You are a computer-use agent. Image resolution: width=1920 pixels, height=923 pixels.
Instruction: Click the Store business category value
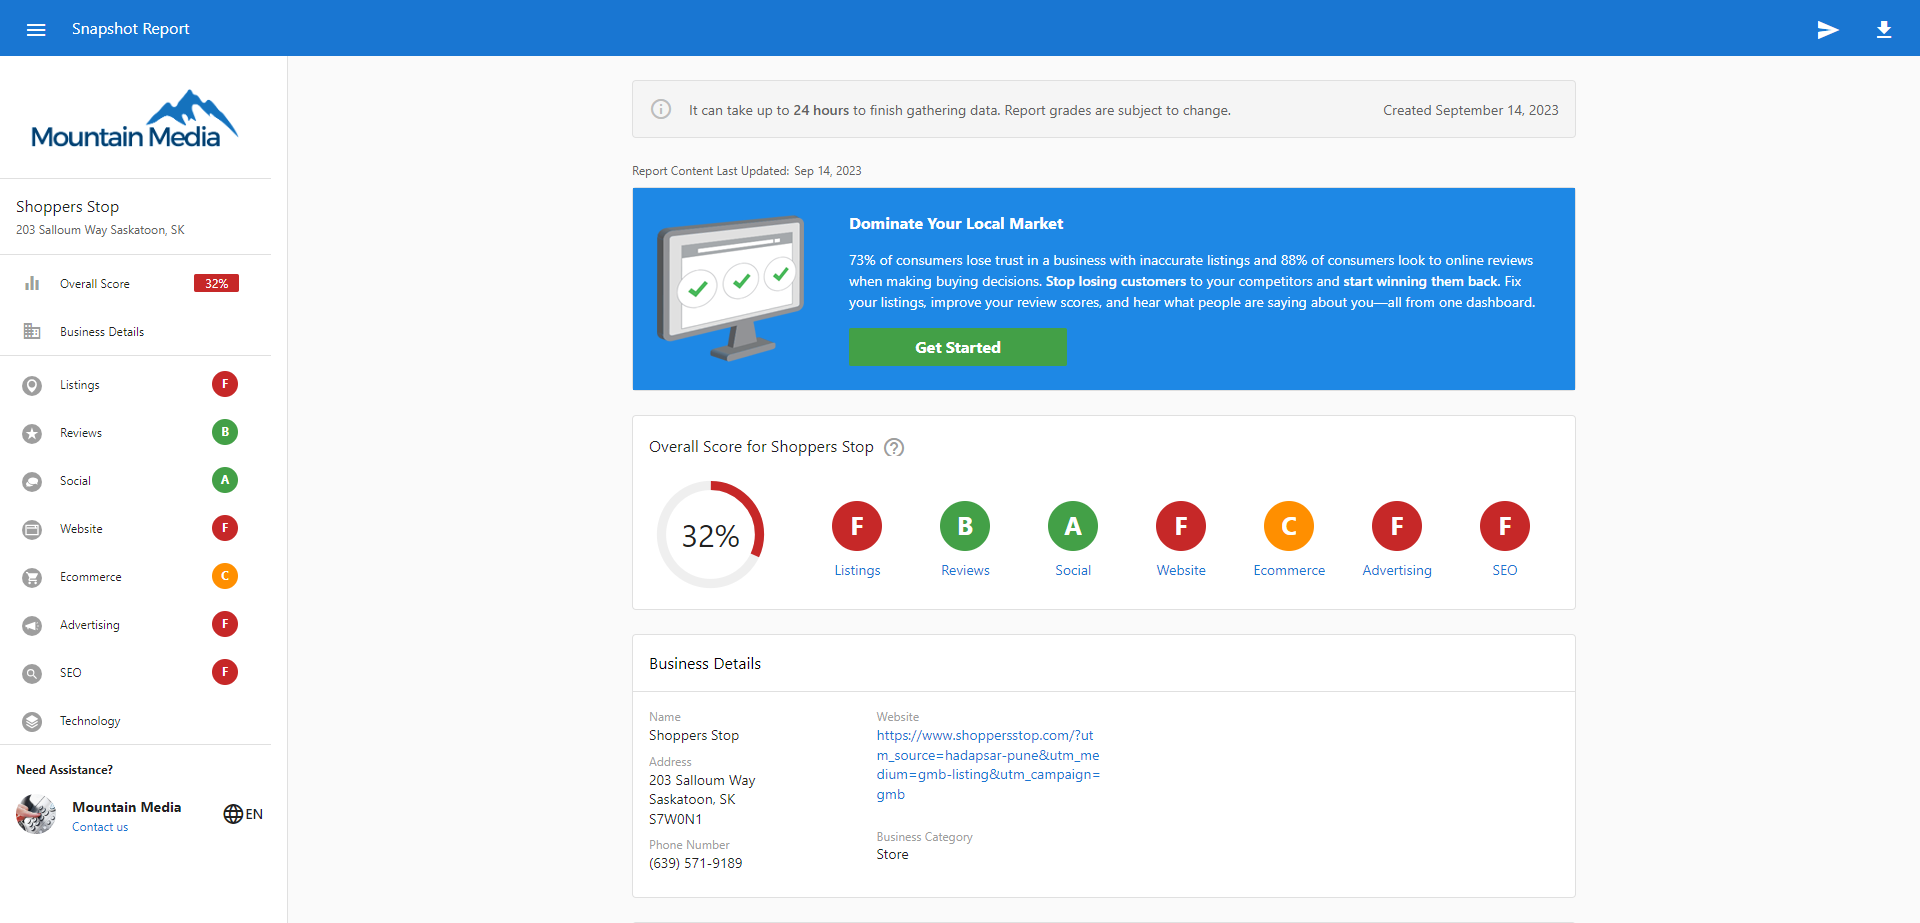click(x=892, y=854)
